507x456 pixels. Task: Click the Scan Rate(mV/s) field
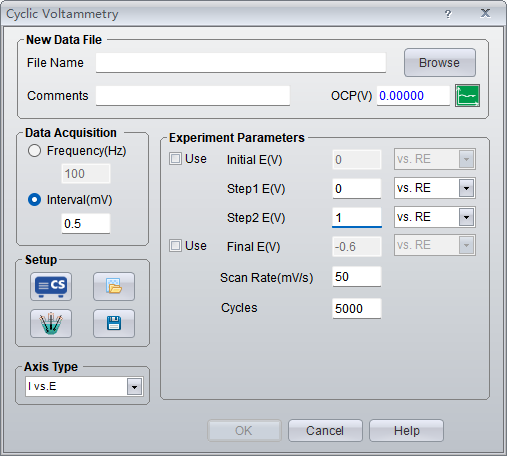tap(357, 277)
